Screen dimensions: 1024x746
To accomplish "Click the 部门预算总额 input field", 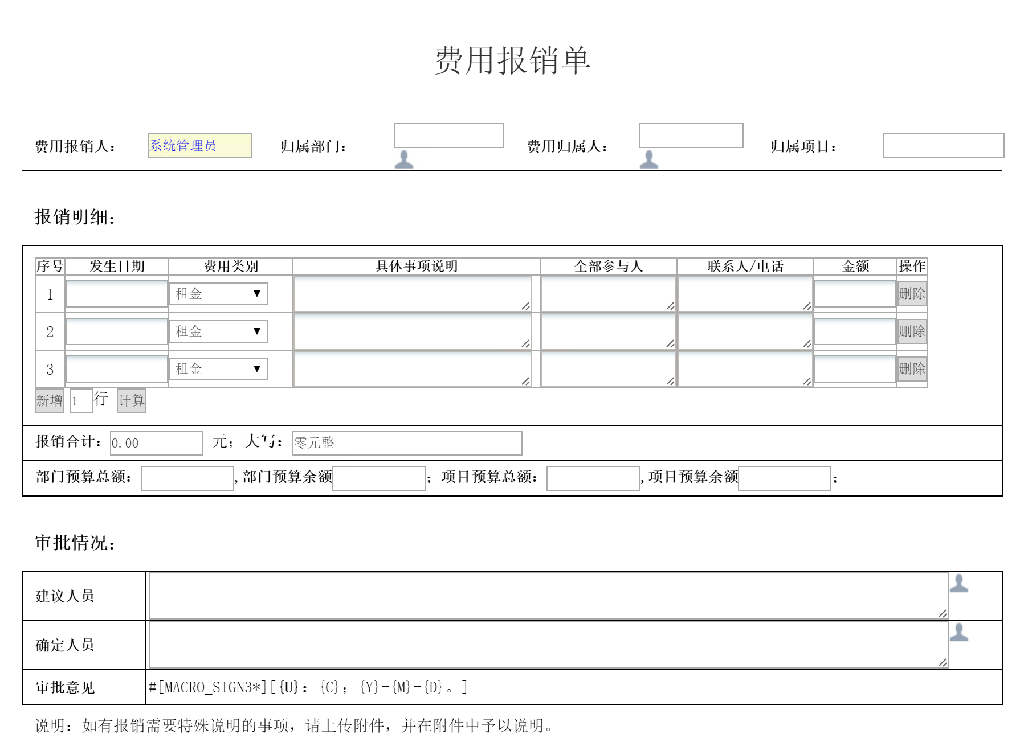I will click(187, 479).
